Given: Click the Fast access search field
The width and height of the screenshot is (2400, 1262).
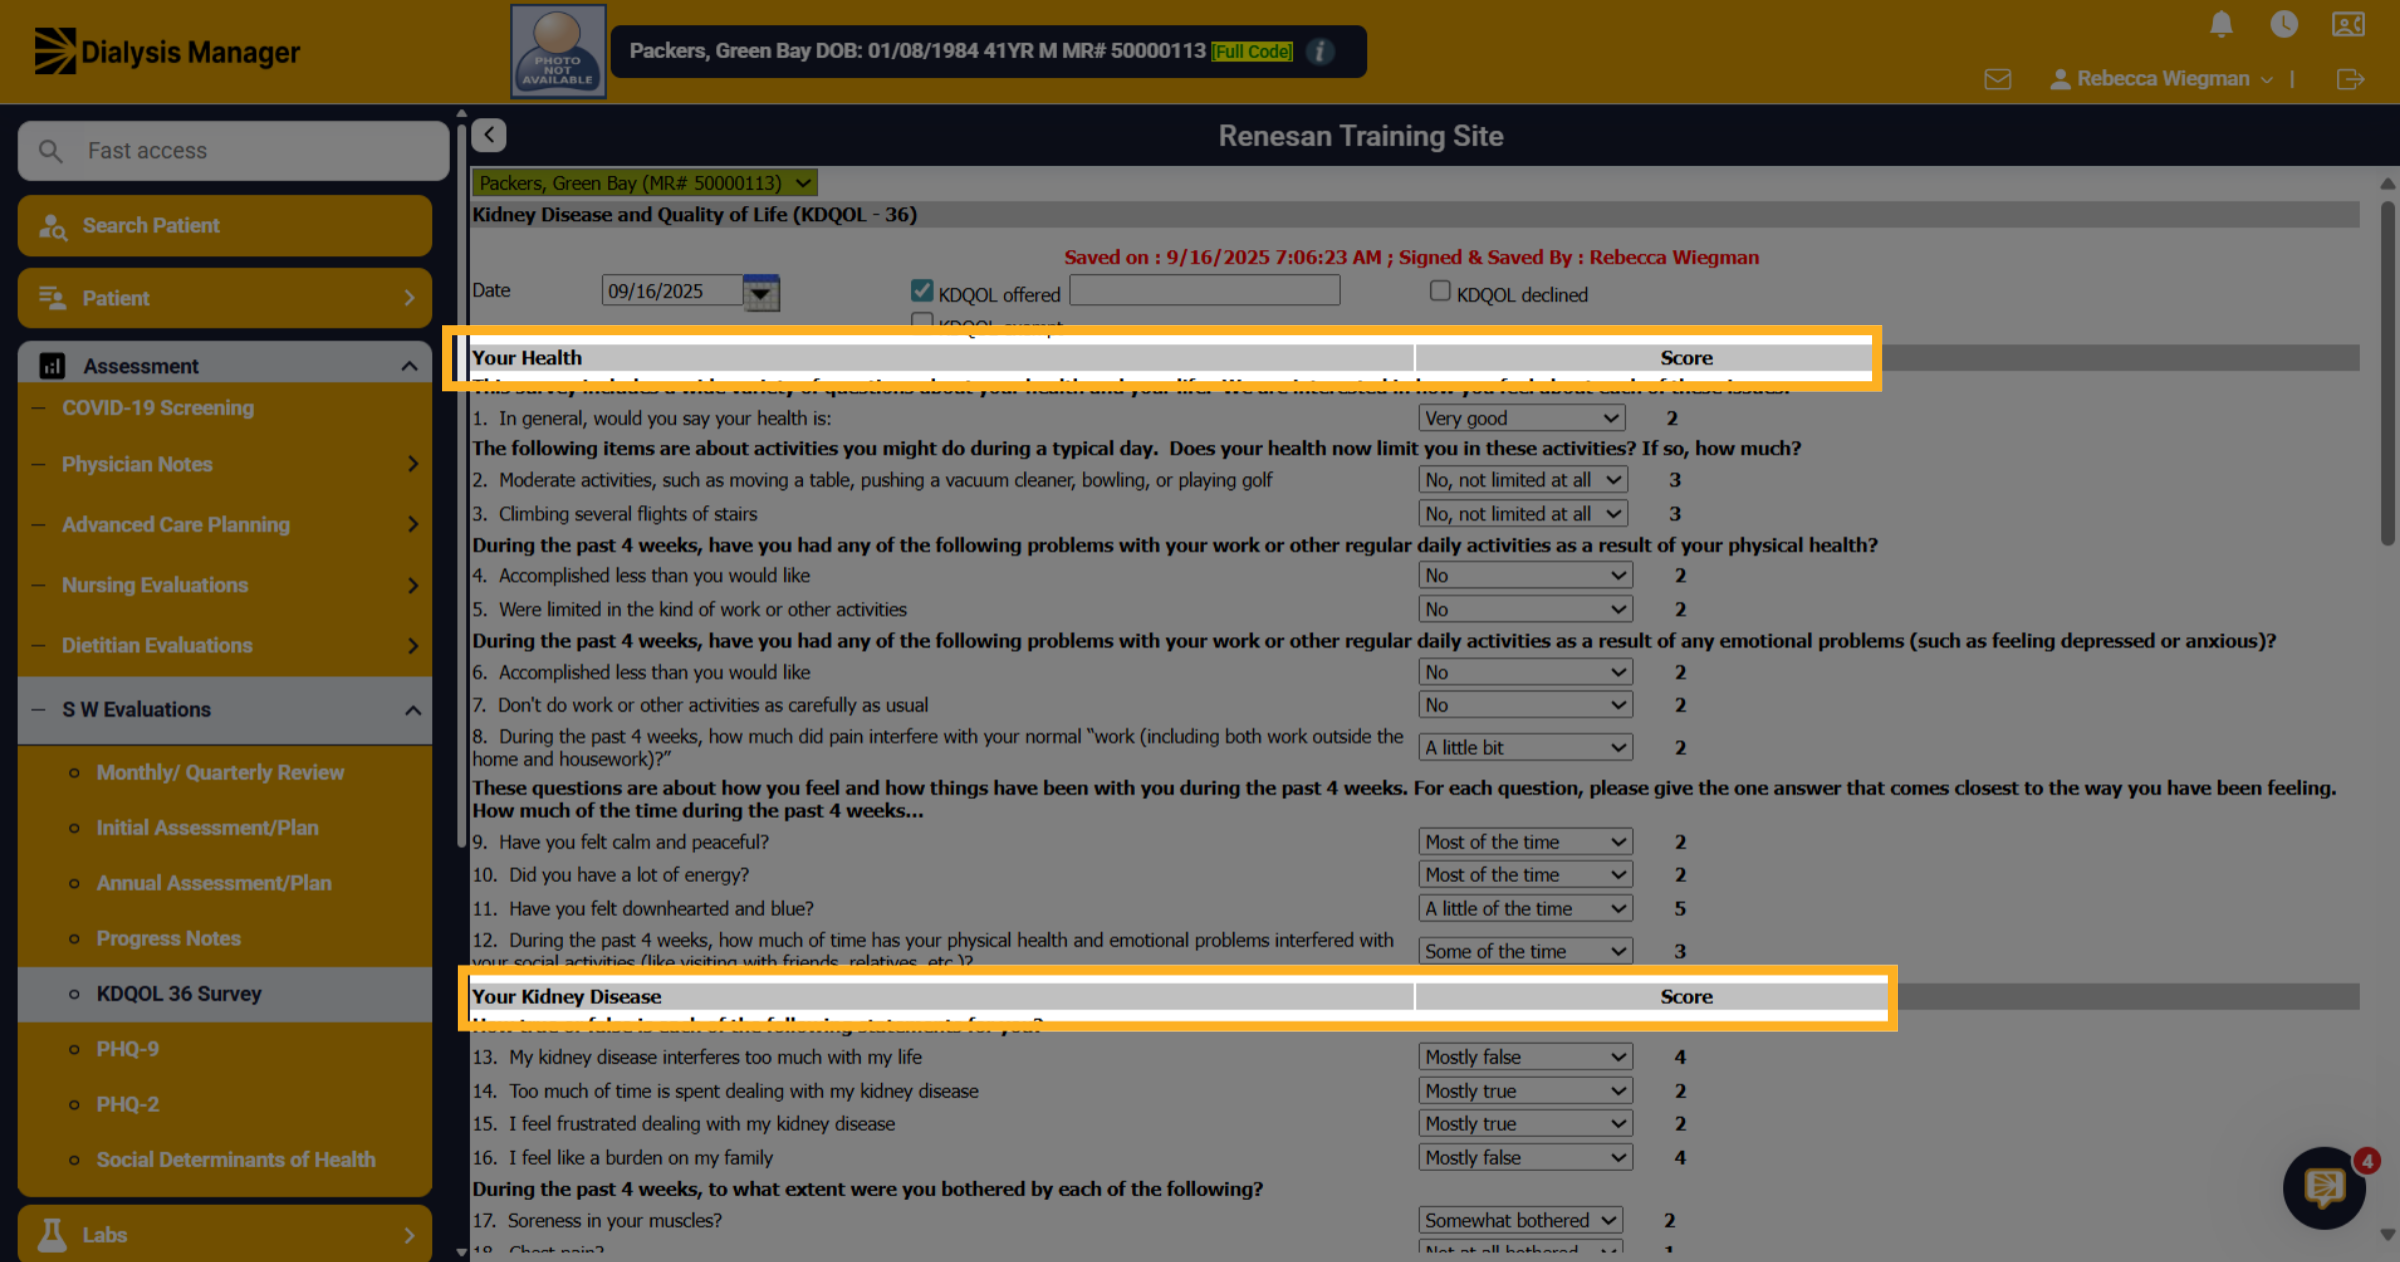Looking at the screenshot, I should [x=233, y=151].
